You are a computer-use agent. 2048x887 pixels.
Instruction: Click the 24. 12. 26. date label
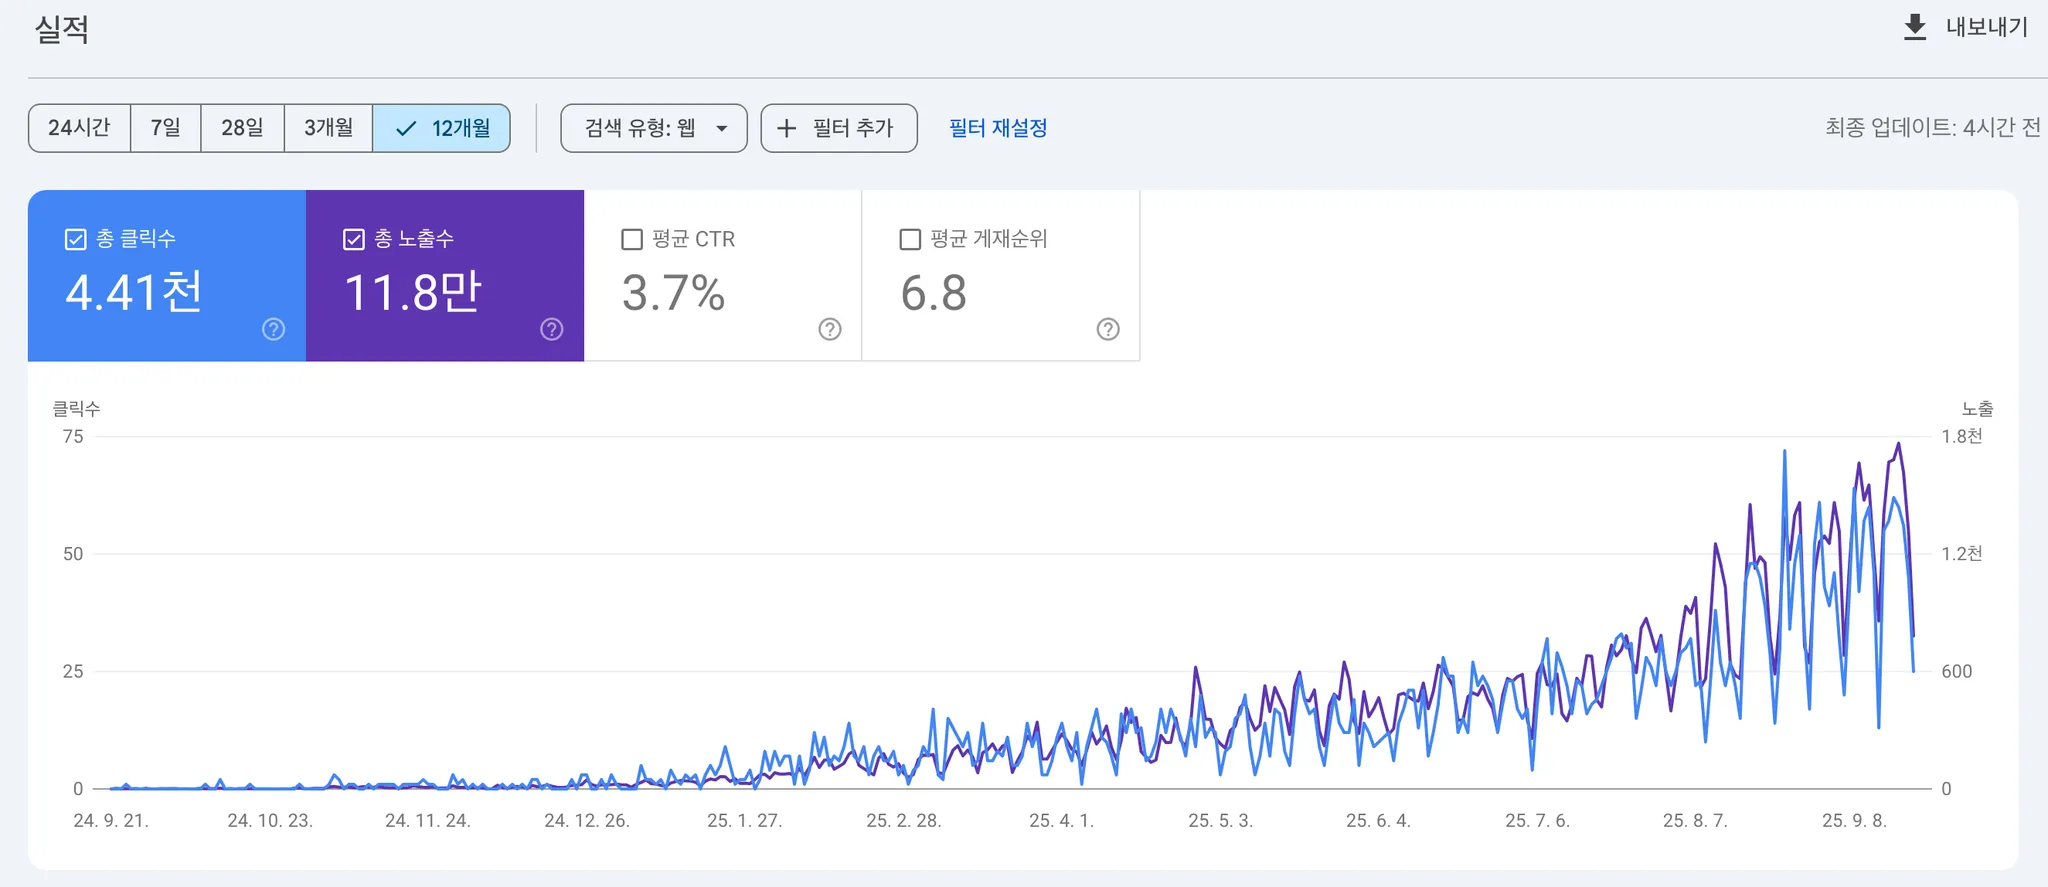(x=587, y=821)
